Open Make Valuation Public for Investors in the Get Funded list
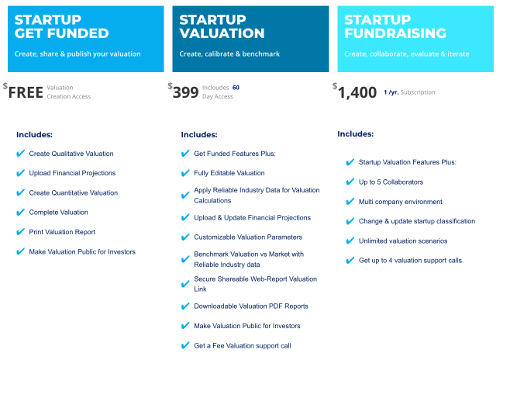This screenshot has height=405, width=510. [x=82, y=252]
